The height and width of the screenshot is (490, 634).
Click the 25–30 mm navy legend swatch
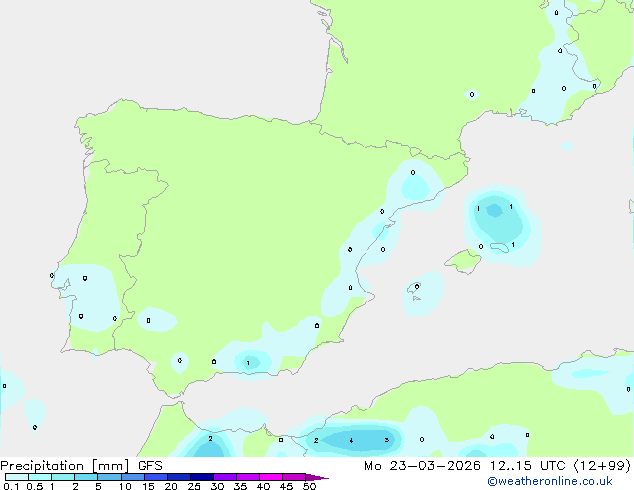click(202, 477)
